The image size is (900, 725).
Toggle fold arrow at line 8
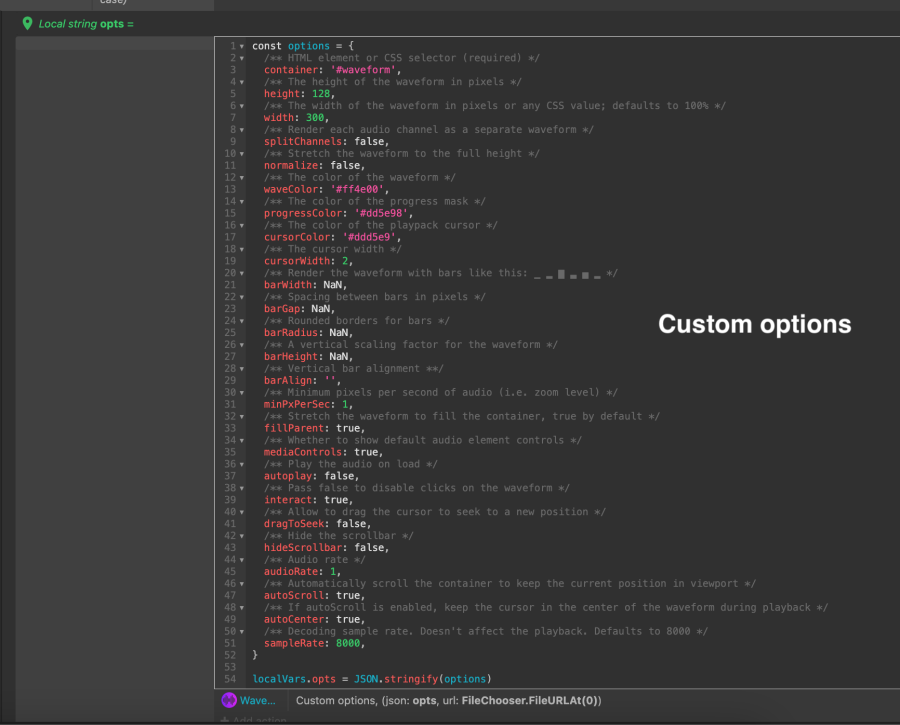(x=242, y=130)
